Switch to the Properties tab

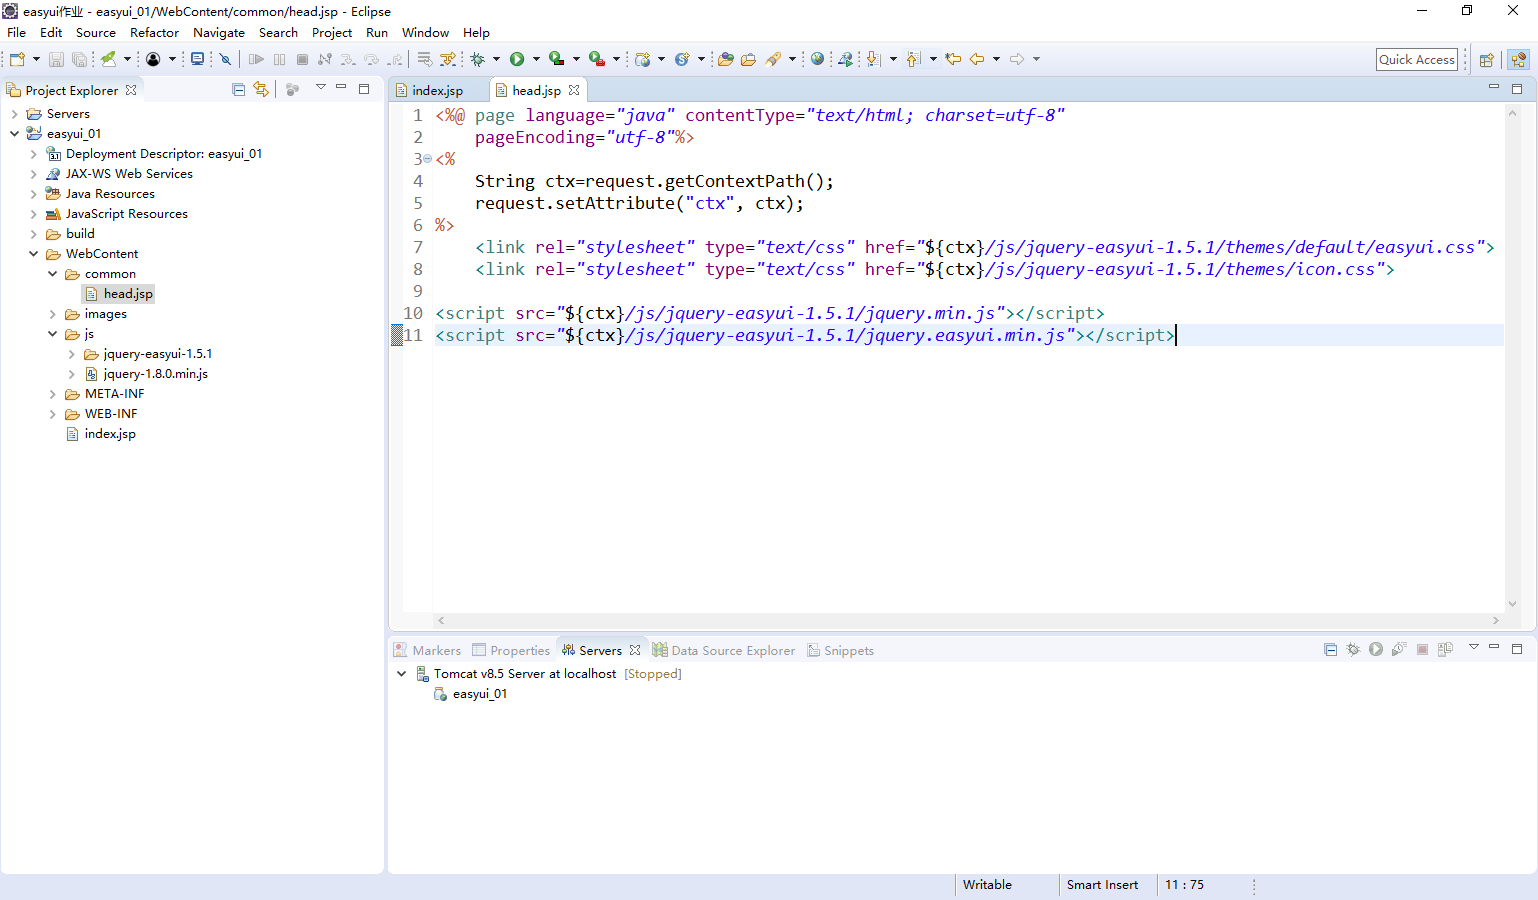(x=511, y=650)
